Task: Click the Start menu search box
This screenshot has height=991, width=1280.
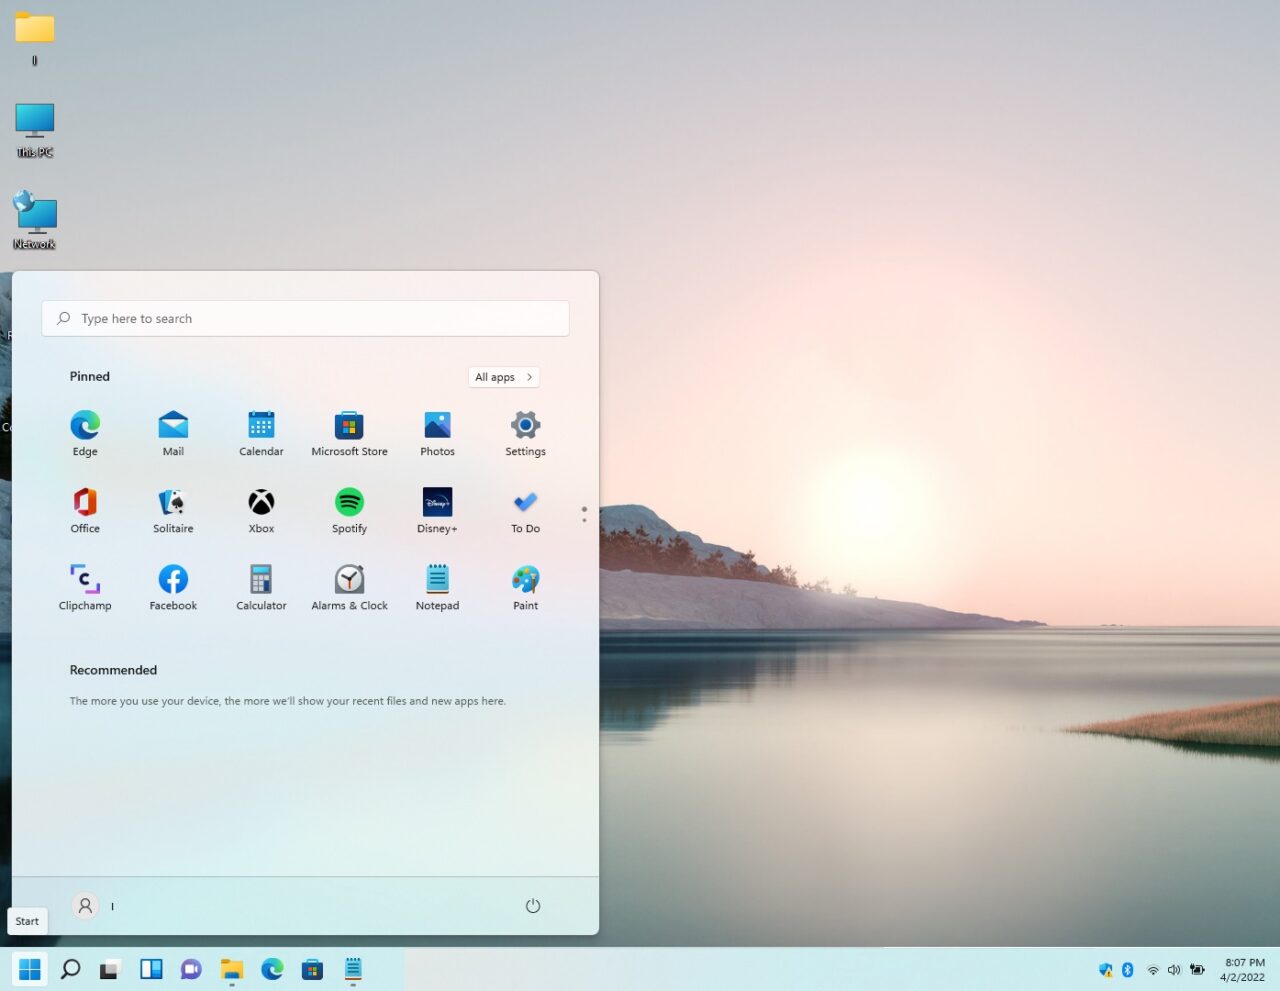Action: (305, 318)
